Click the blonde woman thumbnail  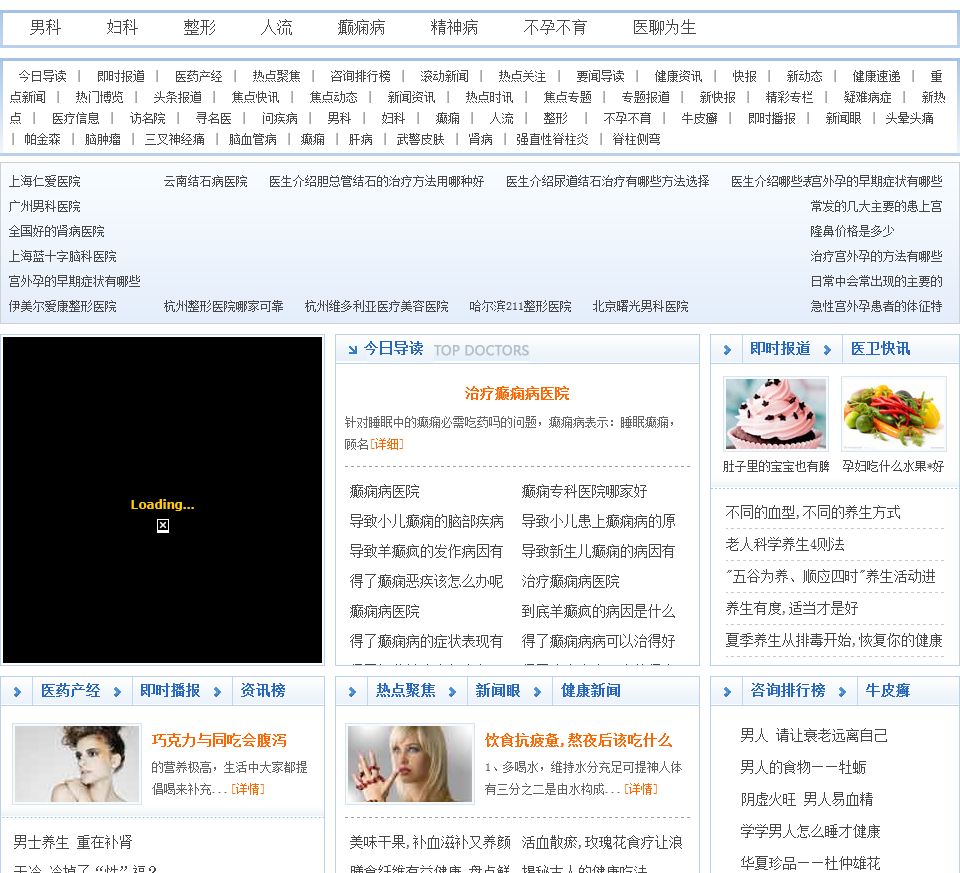click(x=410, y=764)
